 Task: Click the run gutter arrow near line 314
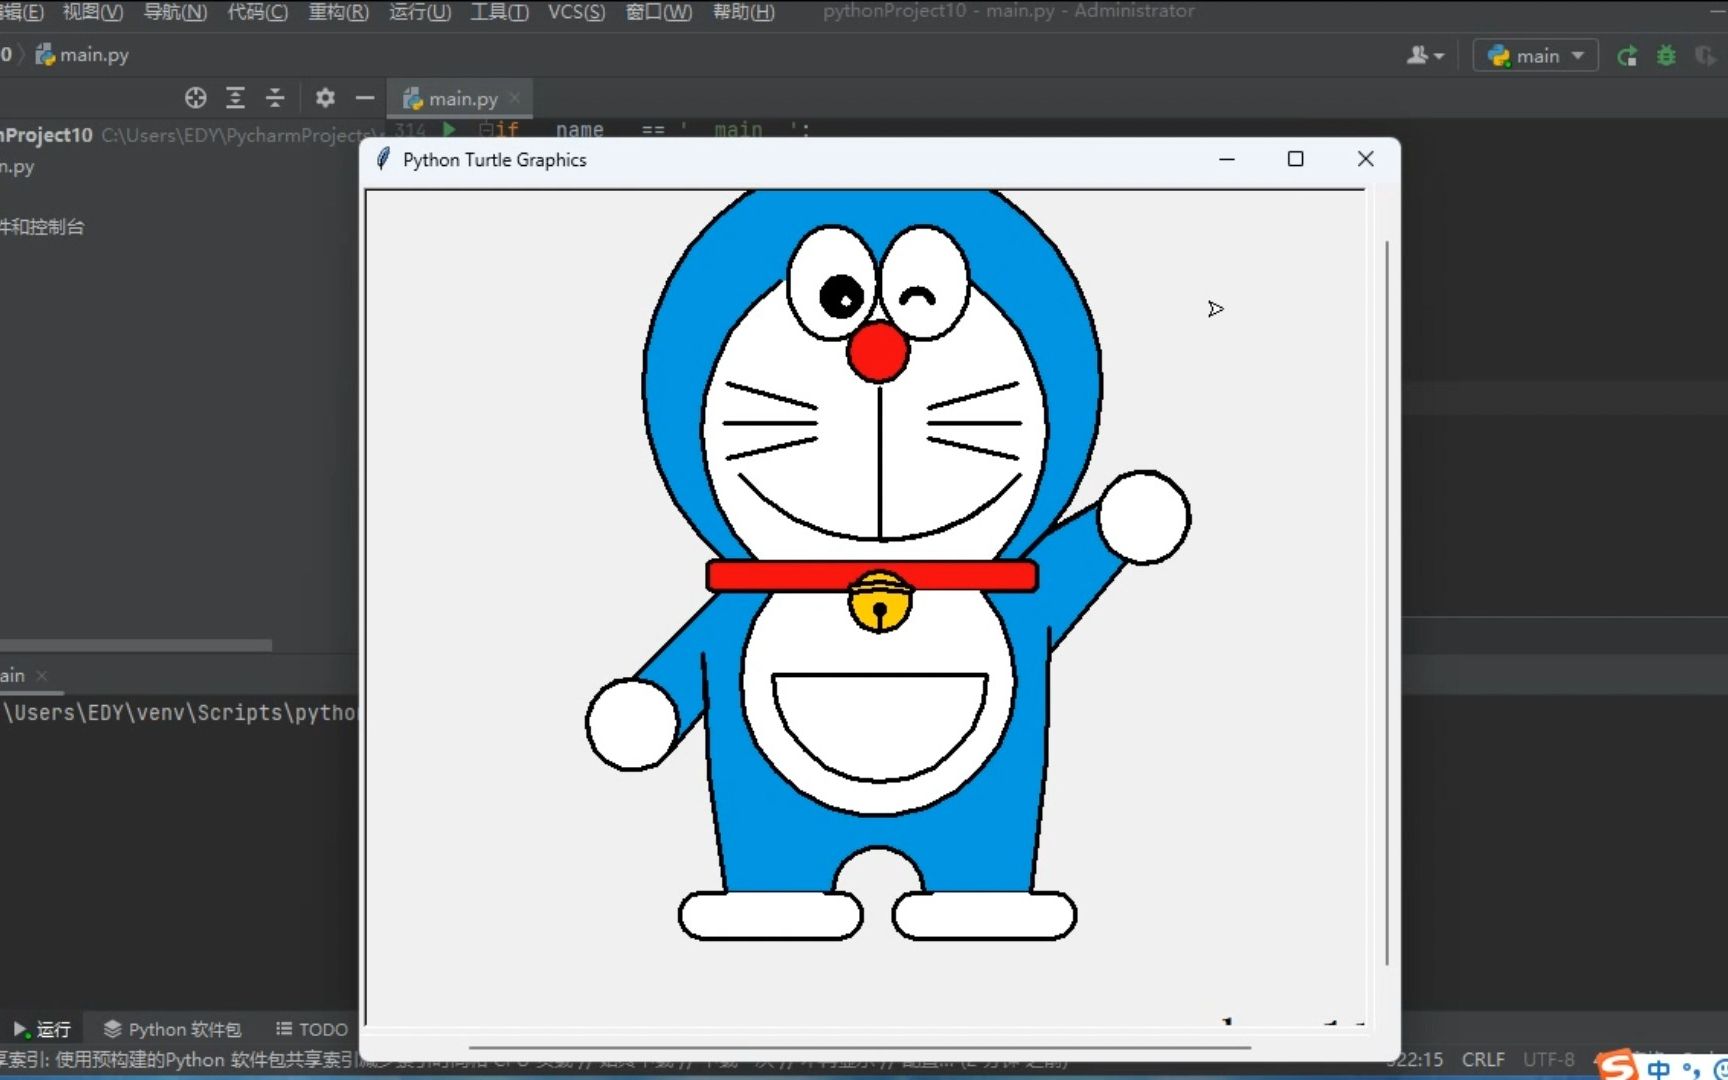(448, 130)
